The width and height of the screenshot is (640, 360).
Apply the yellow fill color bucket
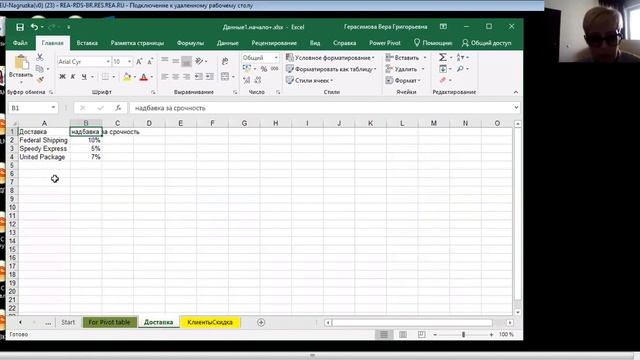pos(127,77)
